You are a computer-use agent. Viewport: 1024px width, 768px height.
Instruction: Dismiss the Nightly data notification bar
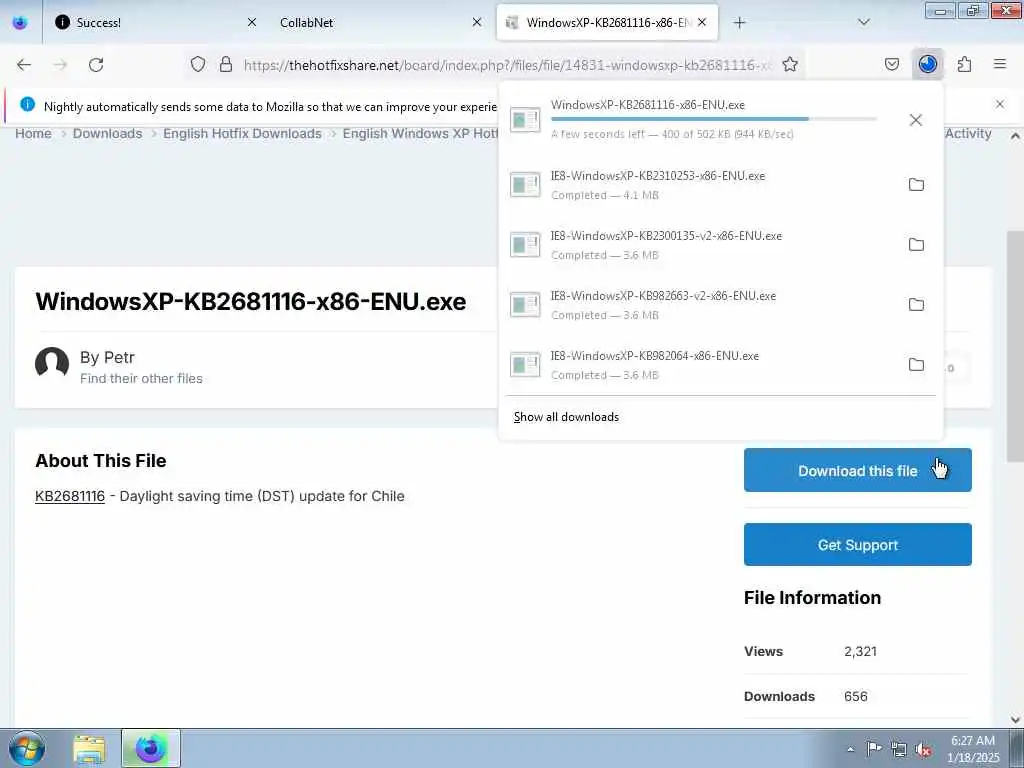pos(1000,104)
